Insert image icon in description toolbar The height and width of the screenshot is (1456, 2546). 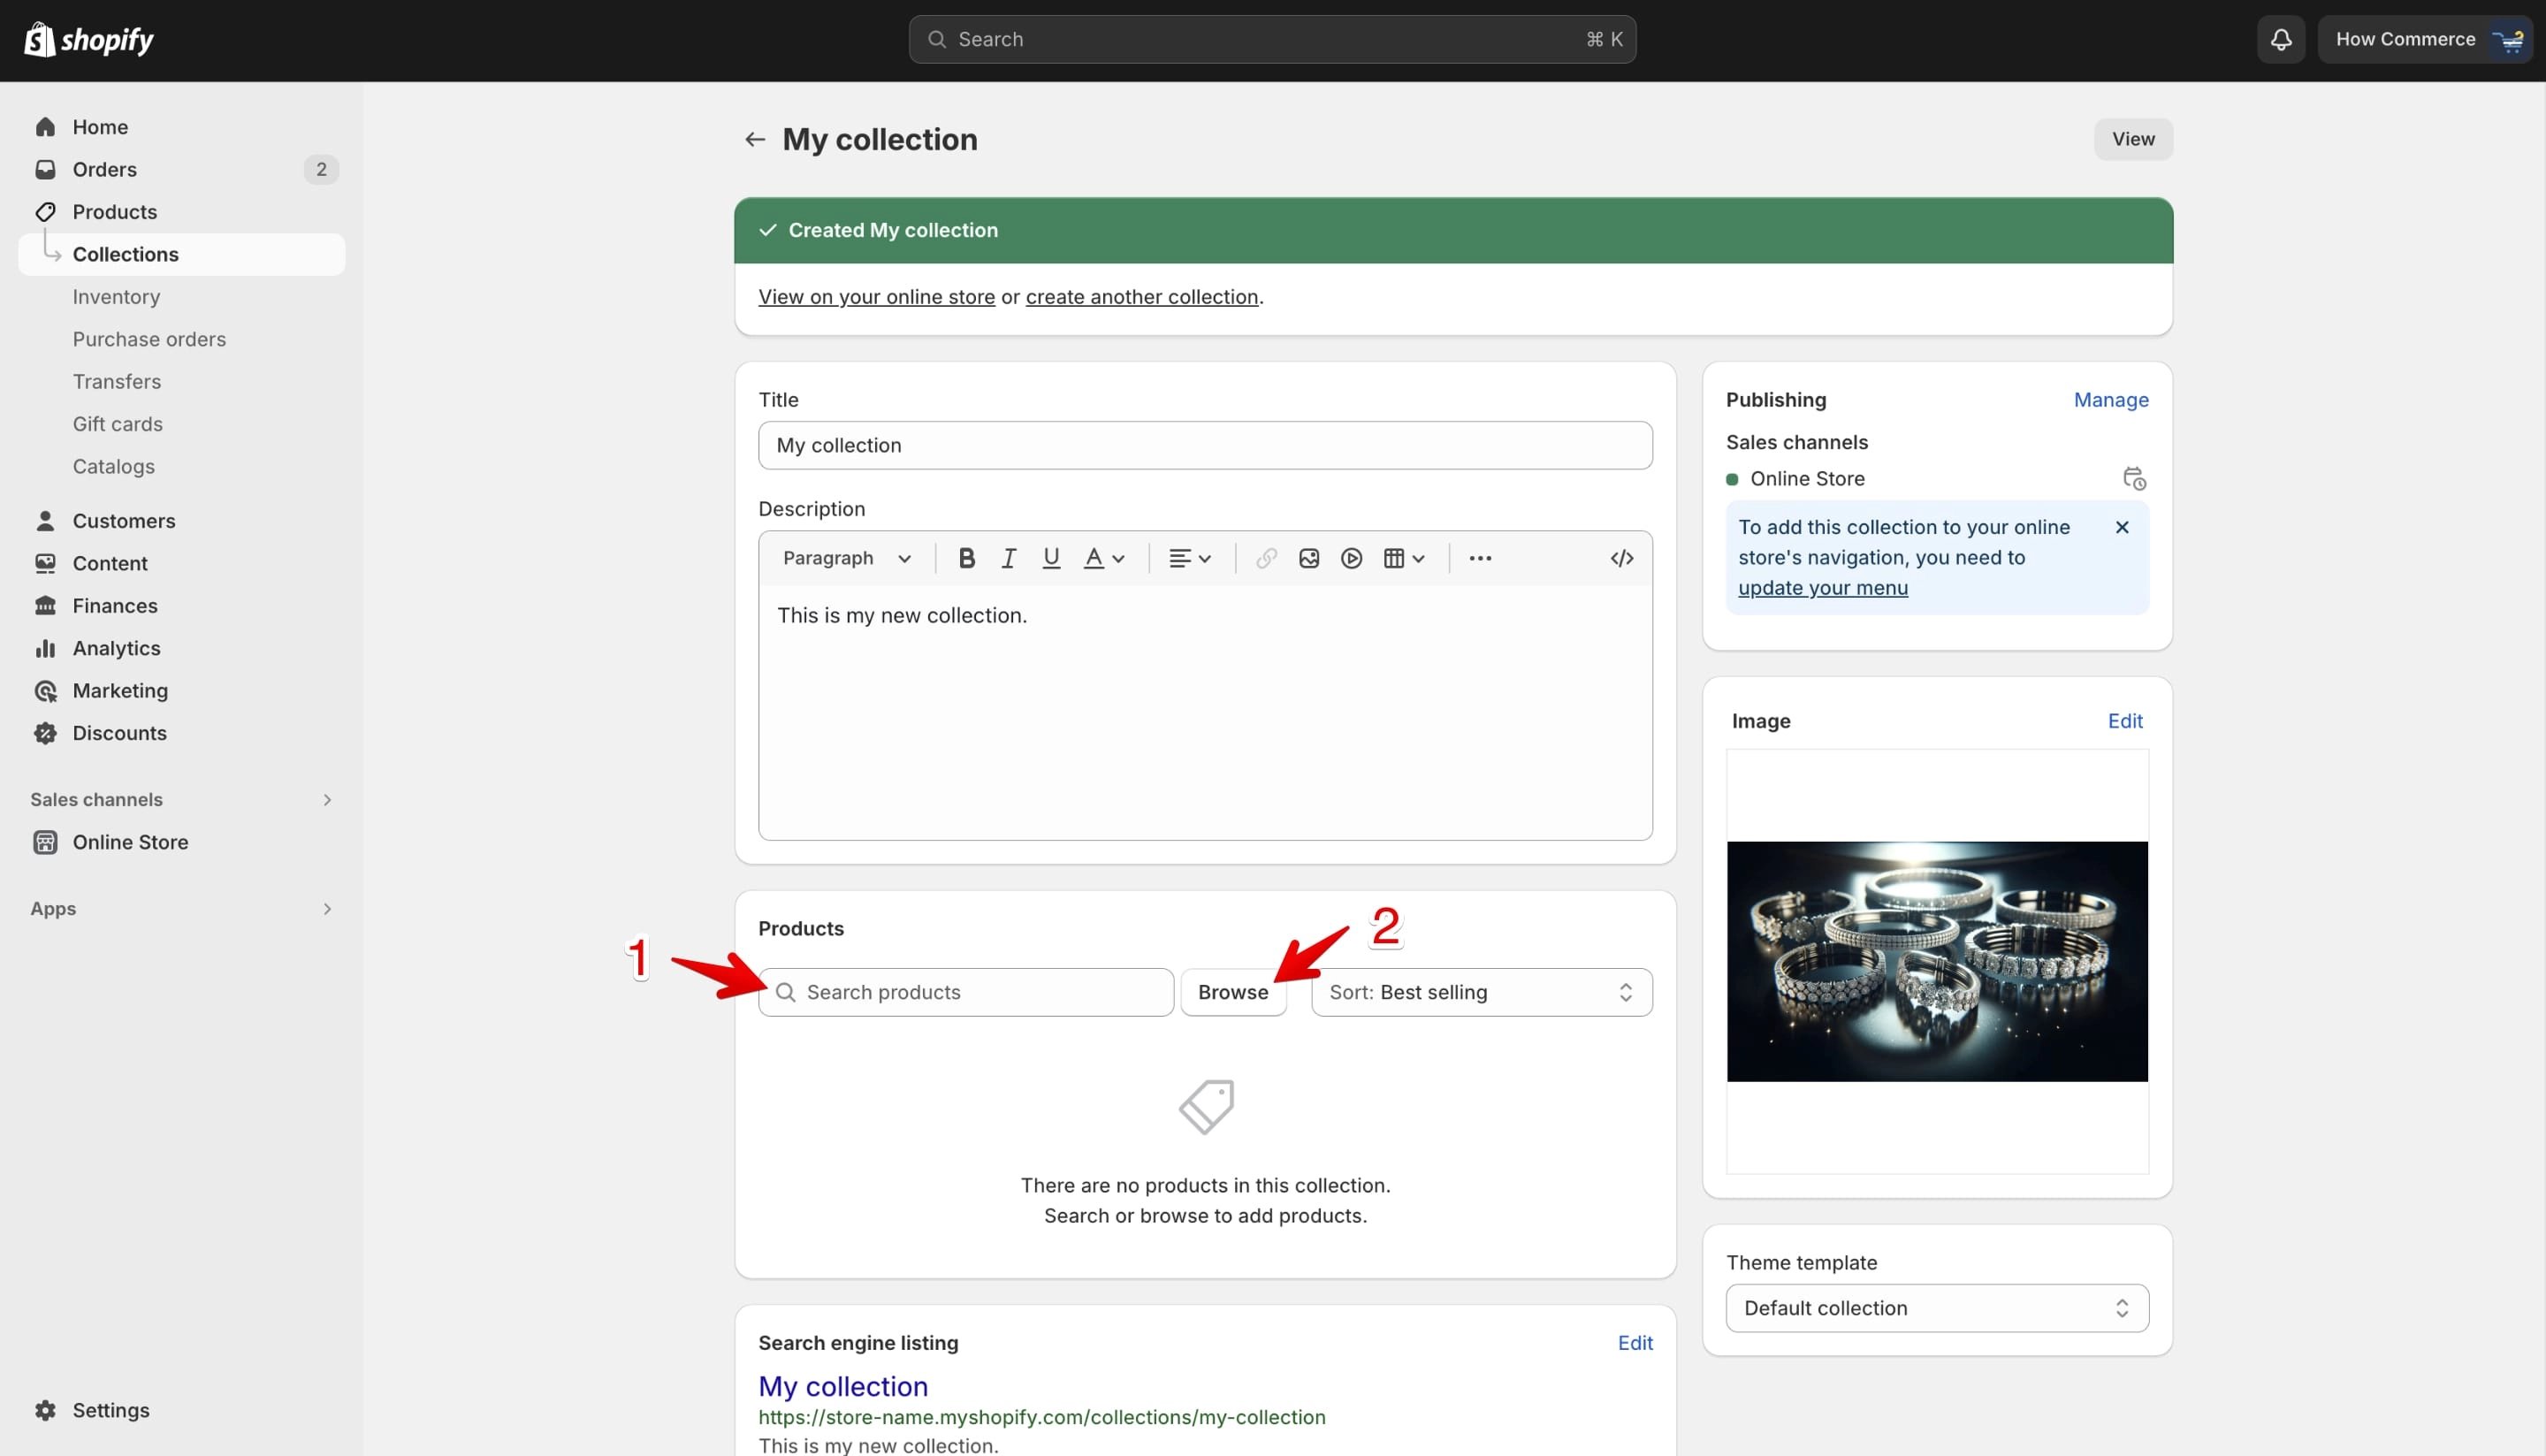(1308, 558)
